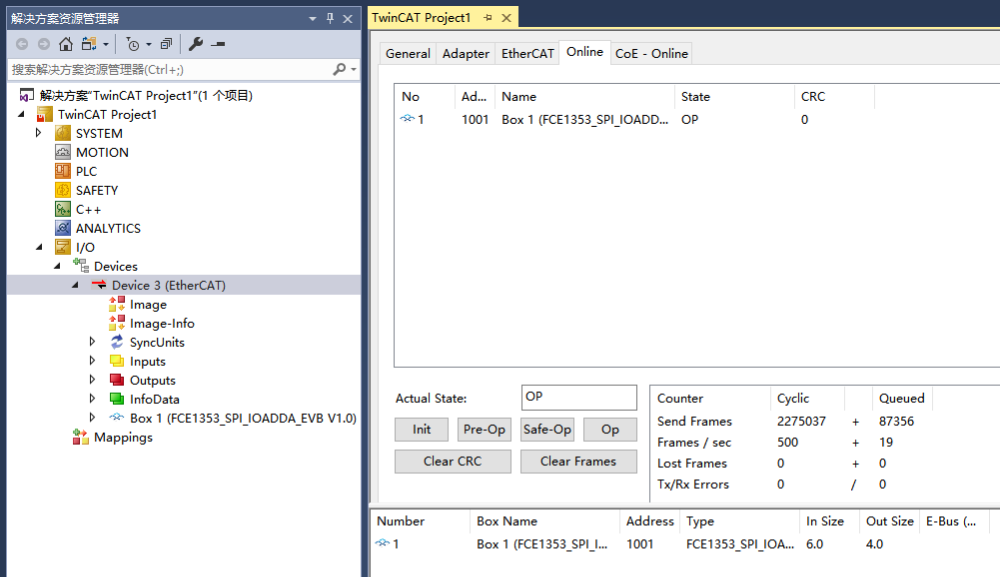Click the Home icon in Solution Explorer
This screenshot has height=577, width=1000.
[x=66, y=44]
